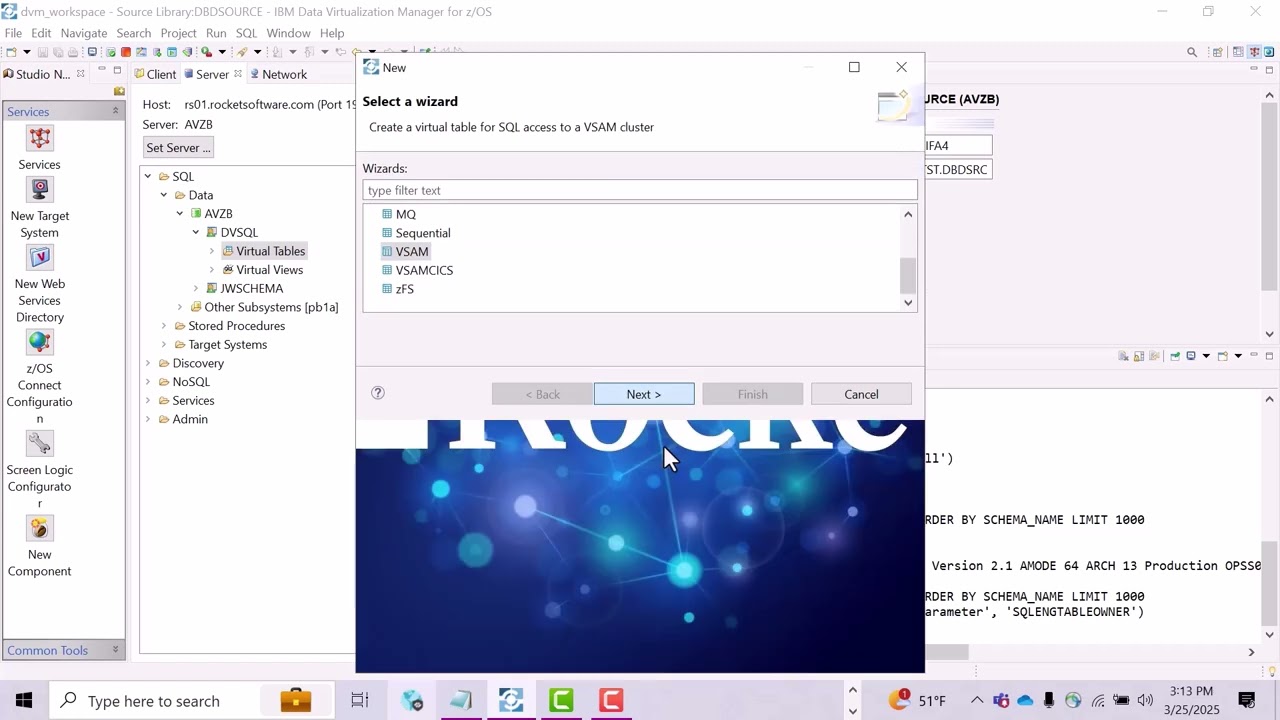Click the Display Selected Console icon

point(1190,356)
